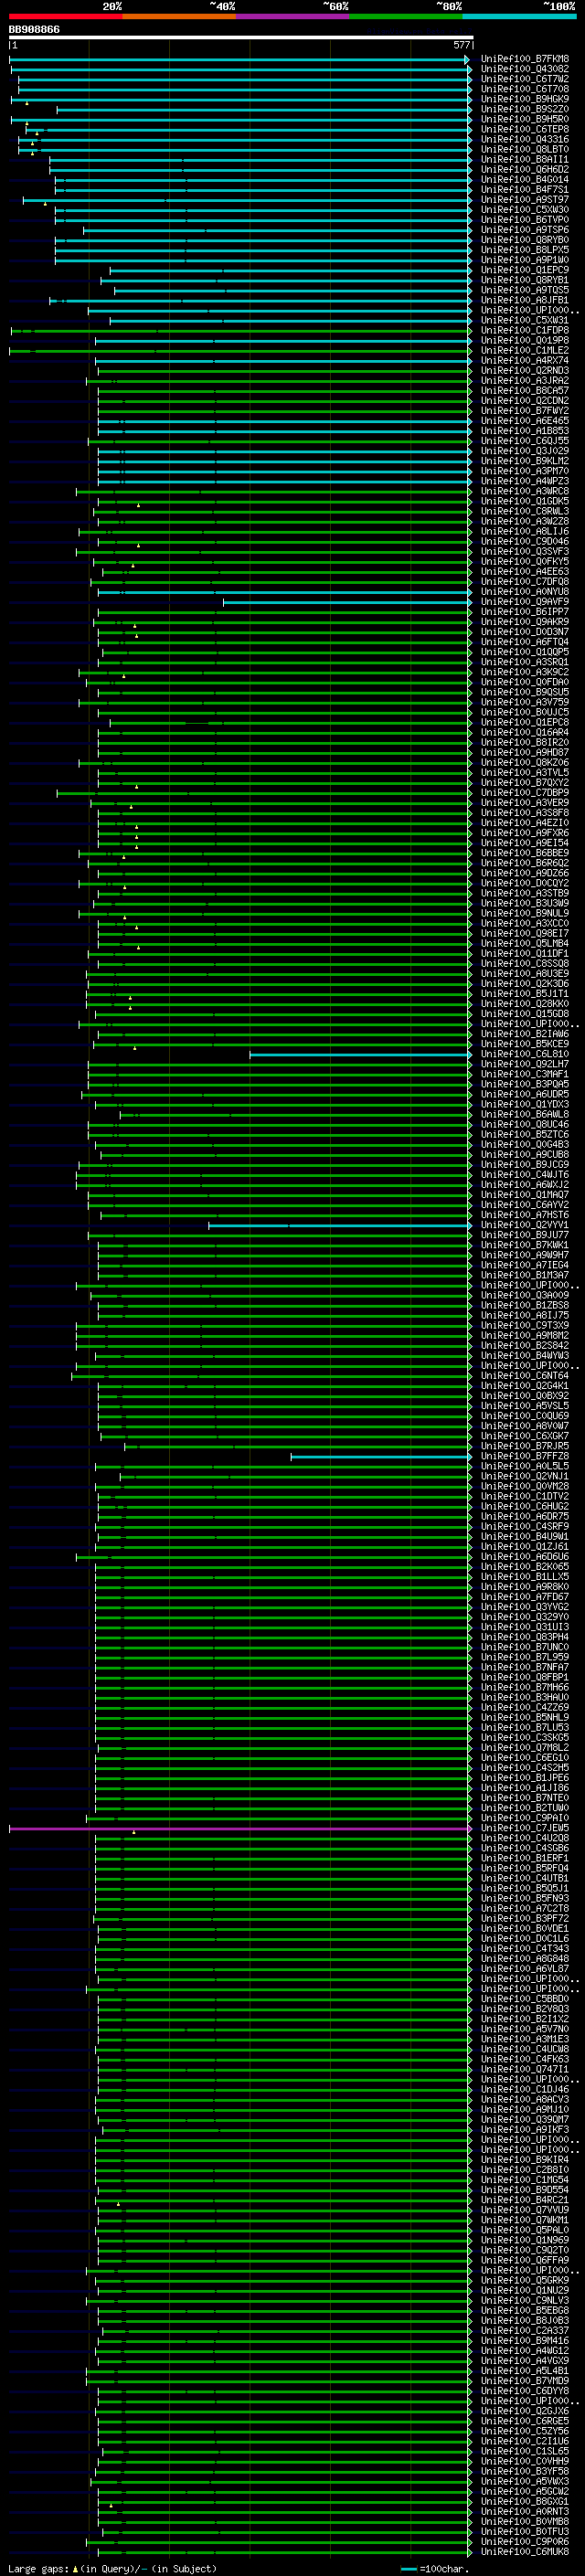
Task: Open hit UniRef100_B9HGK9
Action: coord(525,99)
